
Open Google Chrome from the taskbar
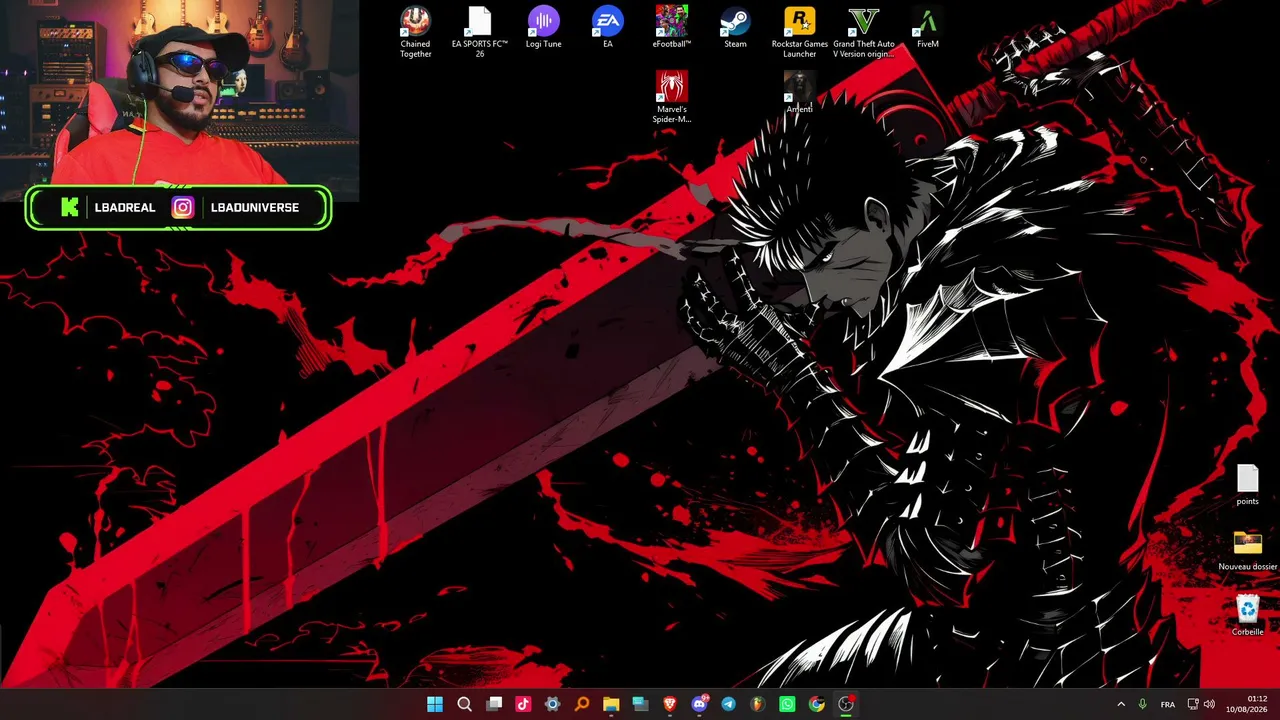tap(816, 704)
